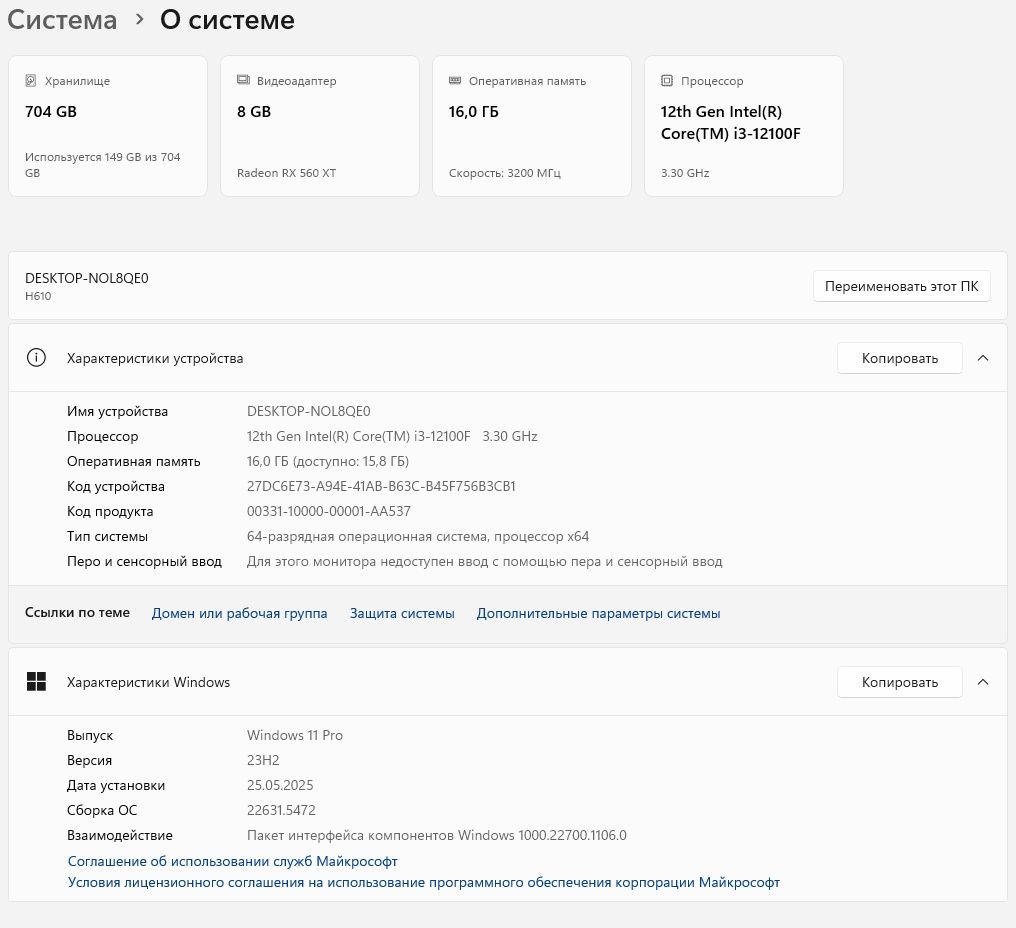The image size is (1016, 928).
Task: Click H610 model text under PC name
Action: pos(38,296)
